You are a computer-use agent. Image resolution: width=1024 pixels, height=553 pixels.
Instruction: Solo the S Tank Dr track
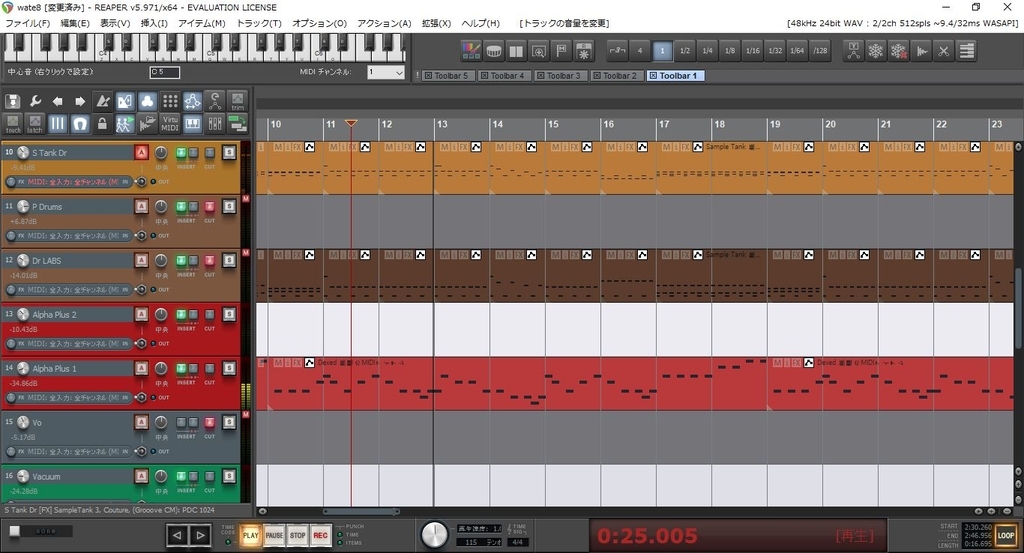[229, 152]
